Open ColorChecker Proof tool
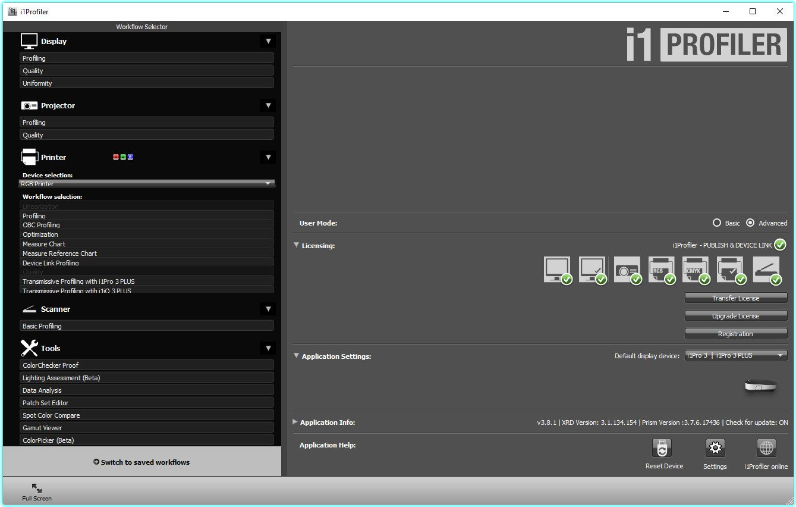Viewport: 796px width, 507px height. point(147,365)
